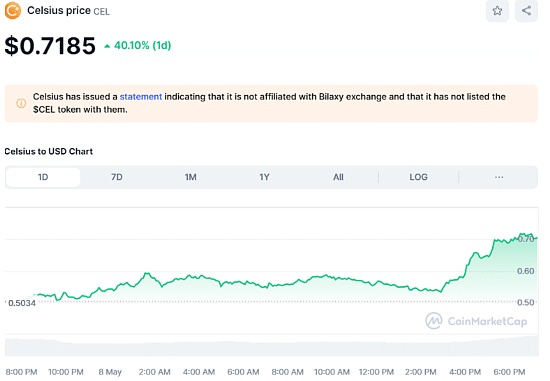Open the 'statement' link in the notice
The image size is (550, 381).
pyautogui.click(x=141, y=97)
